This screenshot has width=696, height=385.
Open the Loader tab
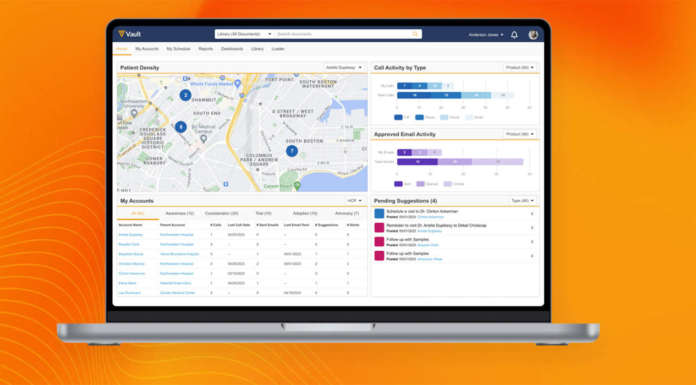coord(278,49)
